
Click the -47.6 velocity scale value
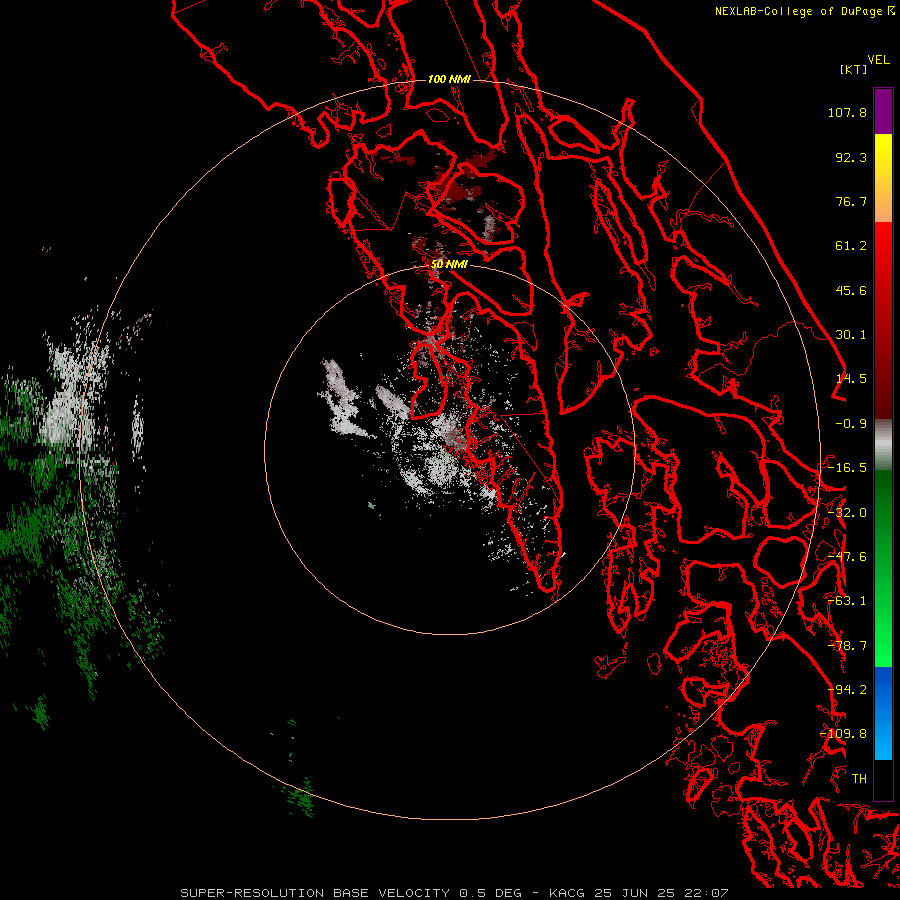(847, 557)
